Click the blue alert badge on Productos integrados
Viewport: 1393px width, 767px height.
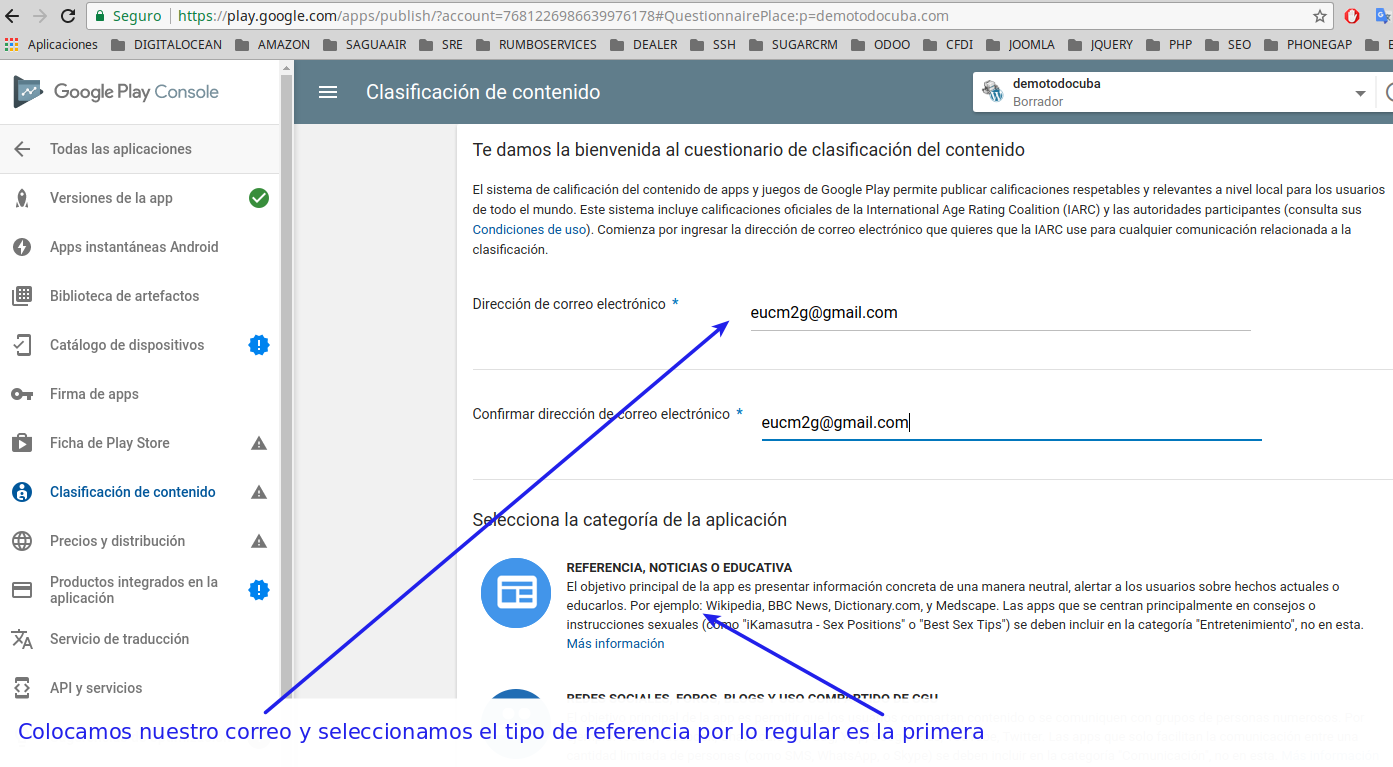tap(259, 590)
